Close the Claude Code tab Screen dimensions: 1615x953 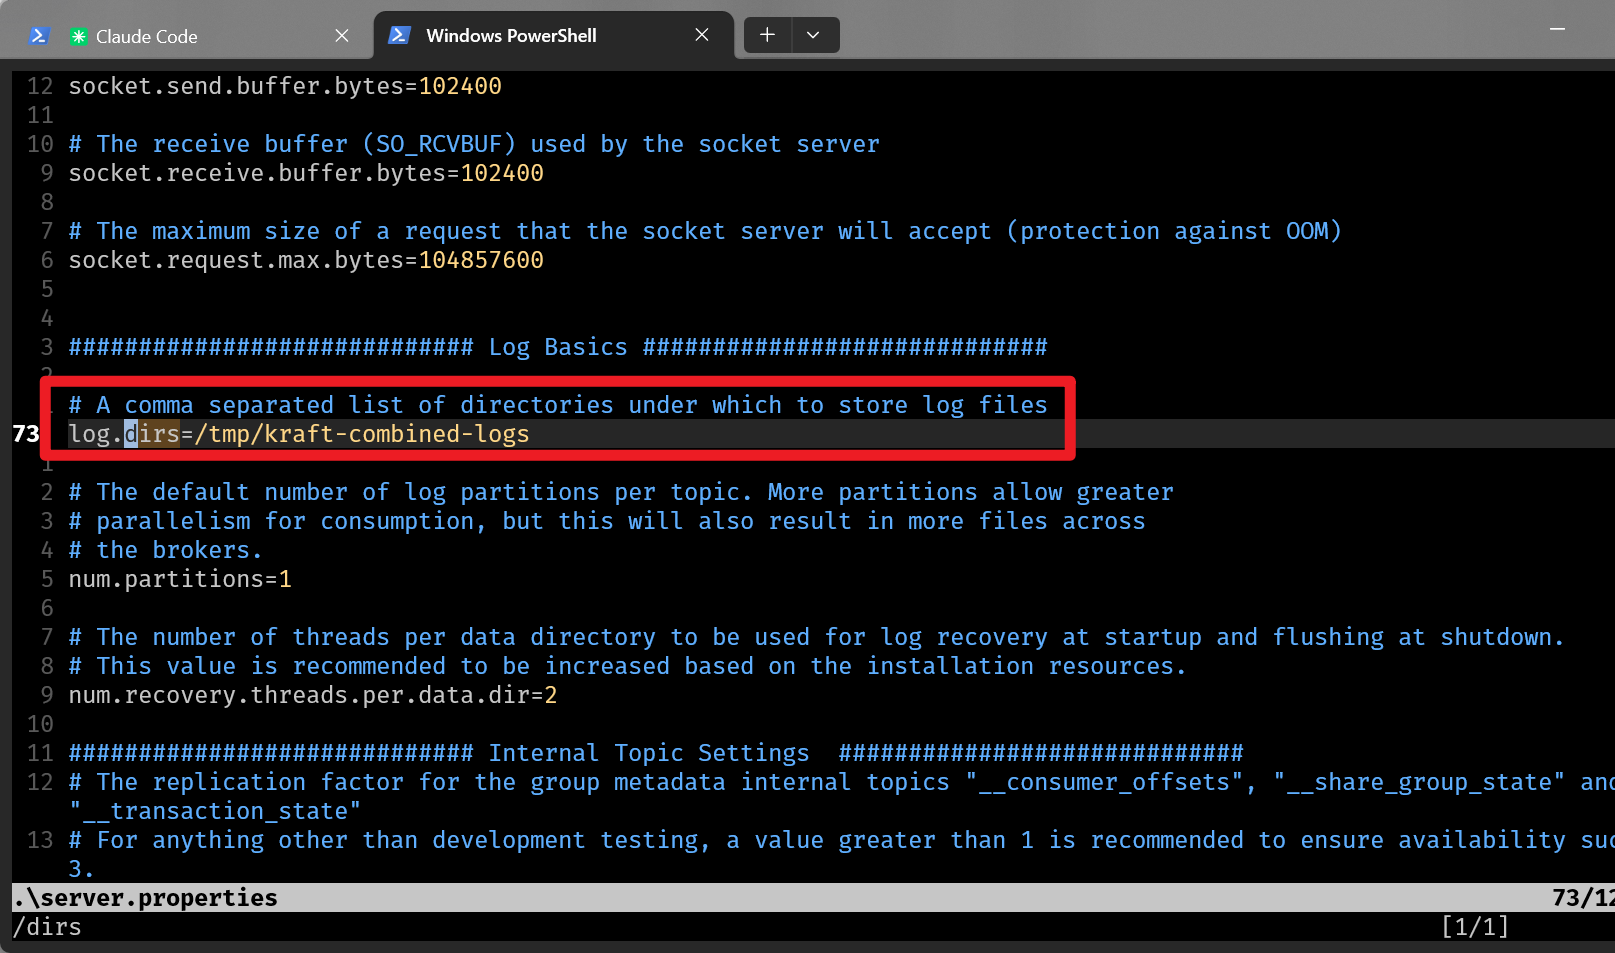pyautogui.click(x=342, y=36)
